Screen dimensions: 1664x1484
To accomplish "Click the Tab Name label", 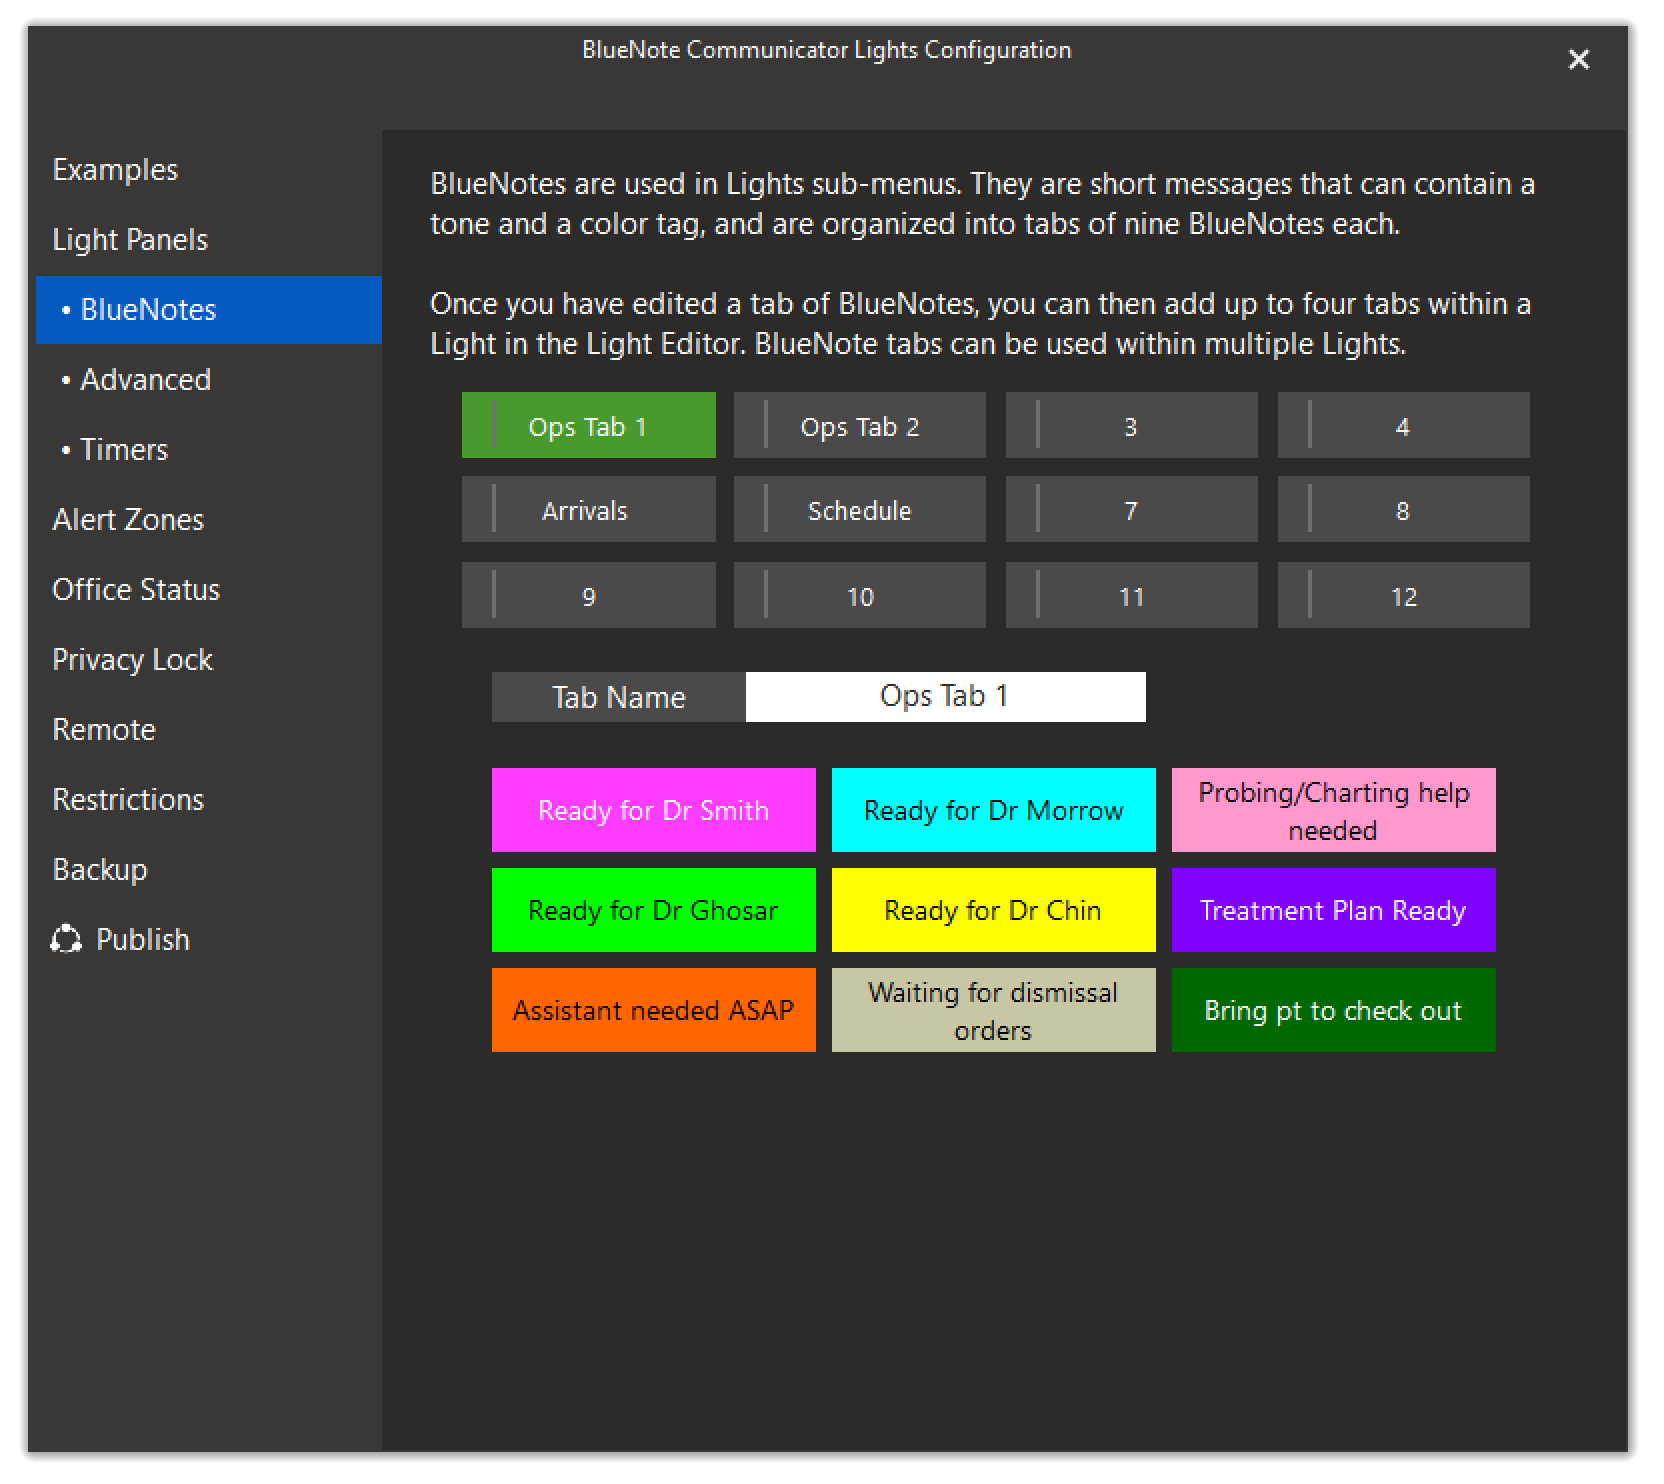I will point(619,697).
